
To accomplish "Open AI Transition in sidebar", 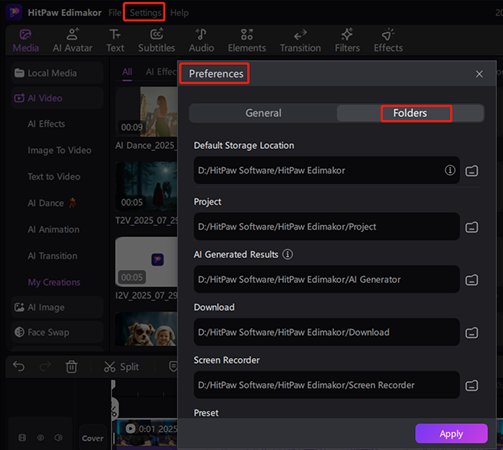I will pyautogui.click(x=52, y=256).
